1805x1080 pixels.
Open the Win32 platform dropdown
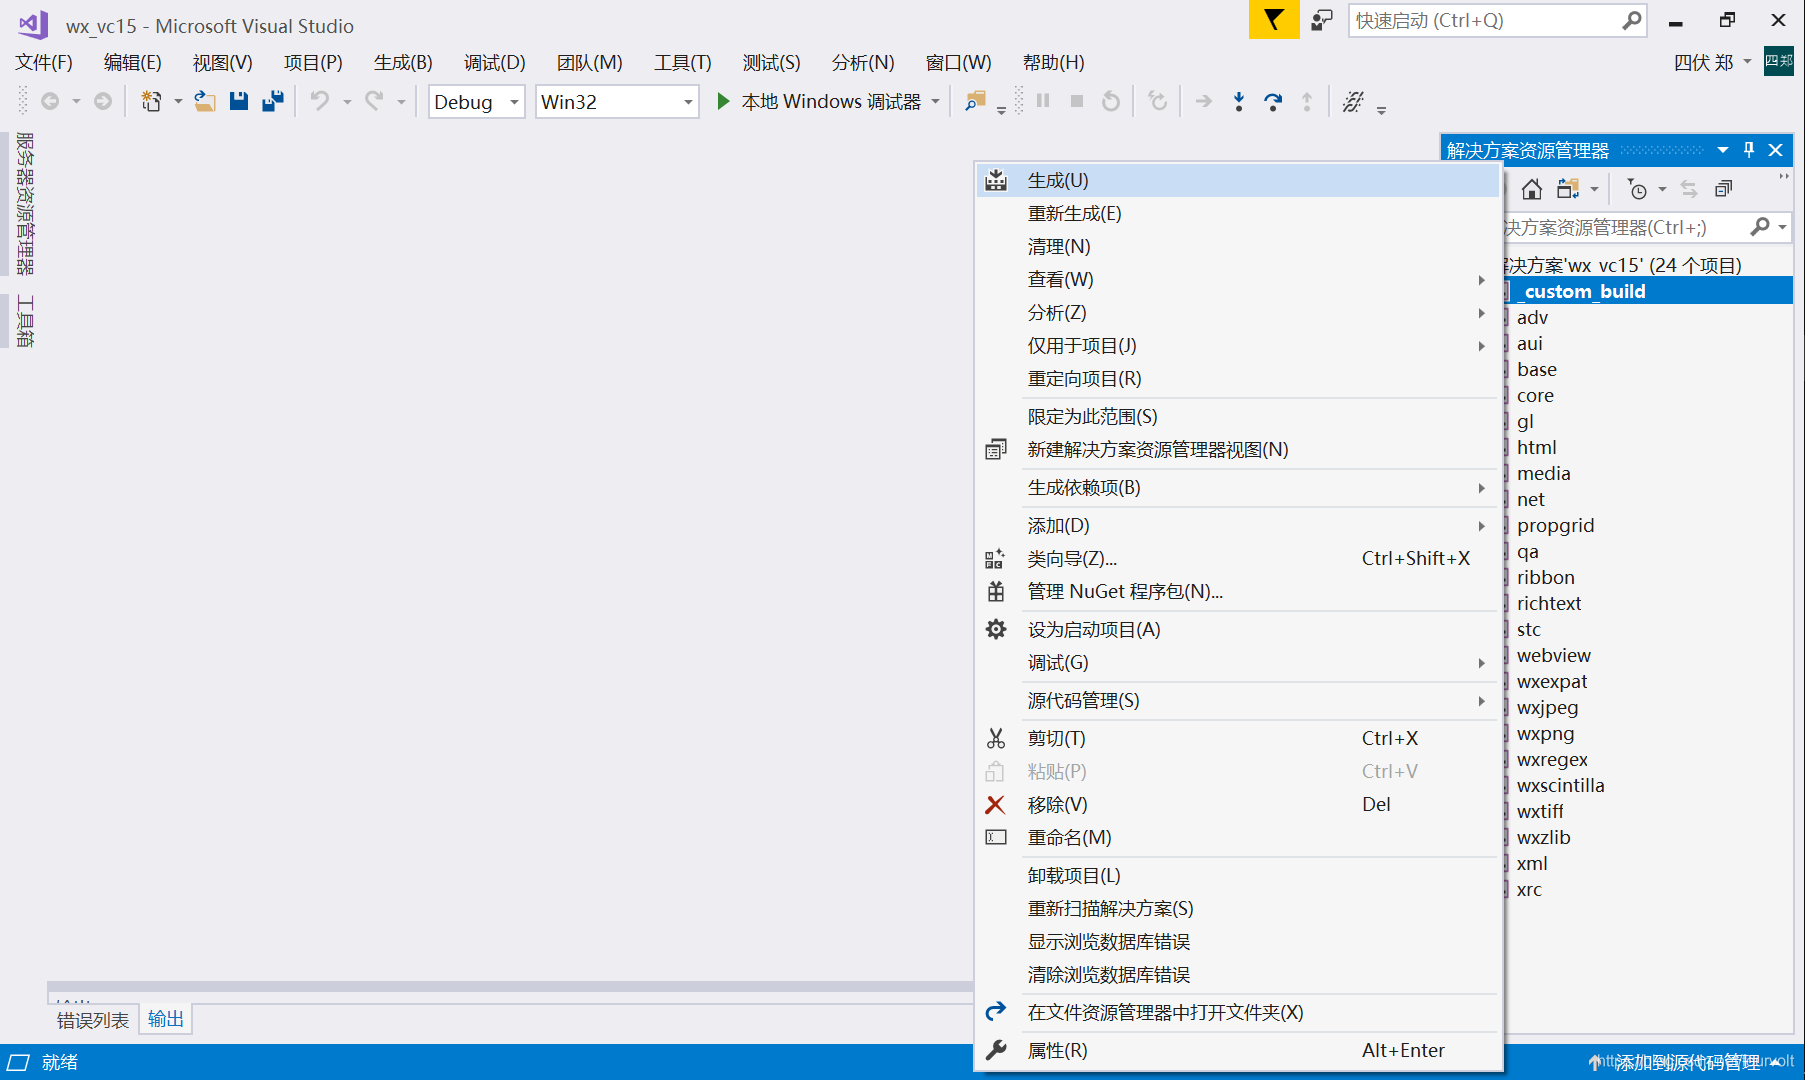616,101
